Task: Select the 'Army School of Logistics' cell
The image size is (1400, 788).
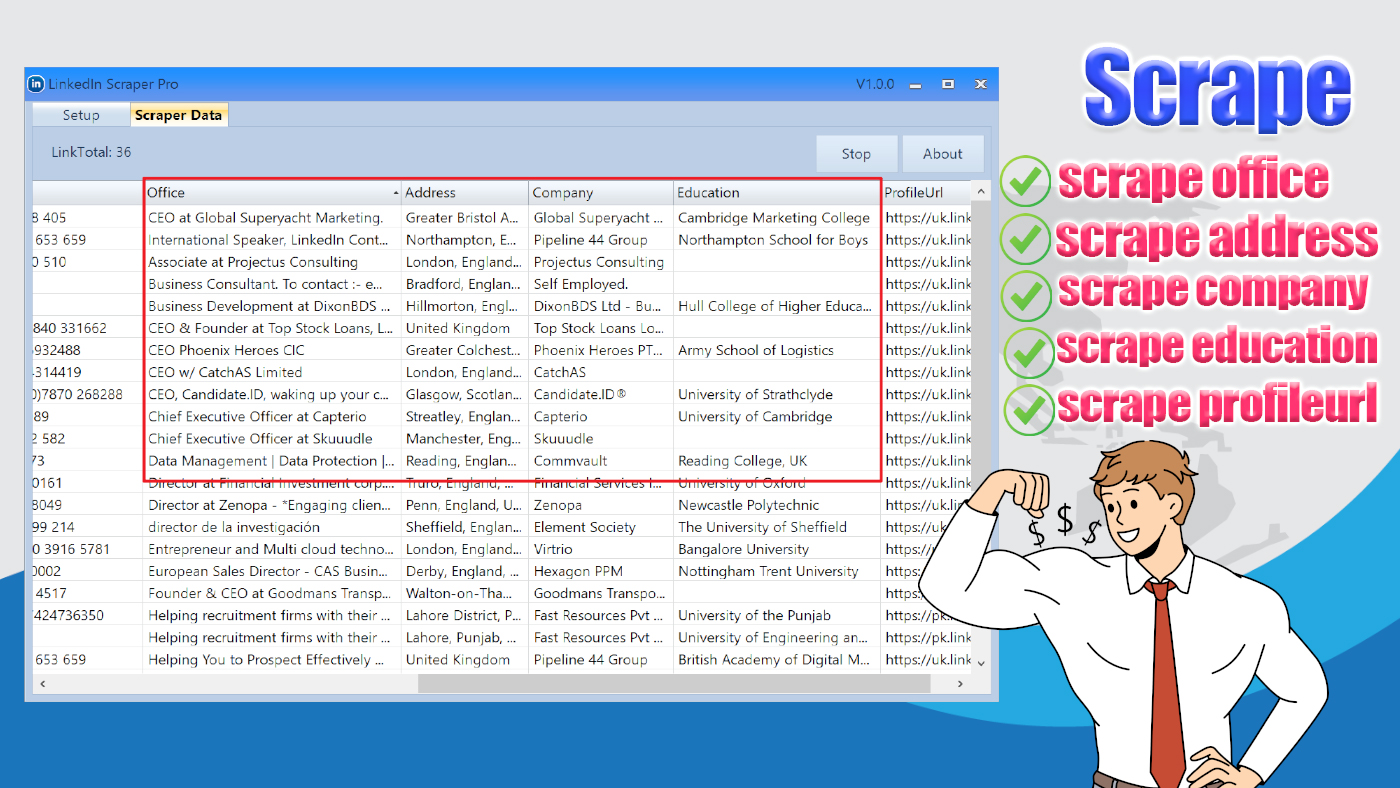Action: [777, 350]
